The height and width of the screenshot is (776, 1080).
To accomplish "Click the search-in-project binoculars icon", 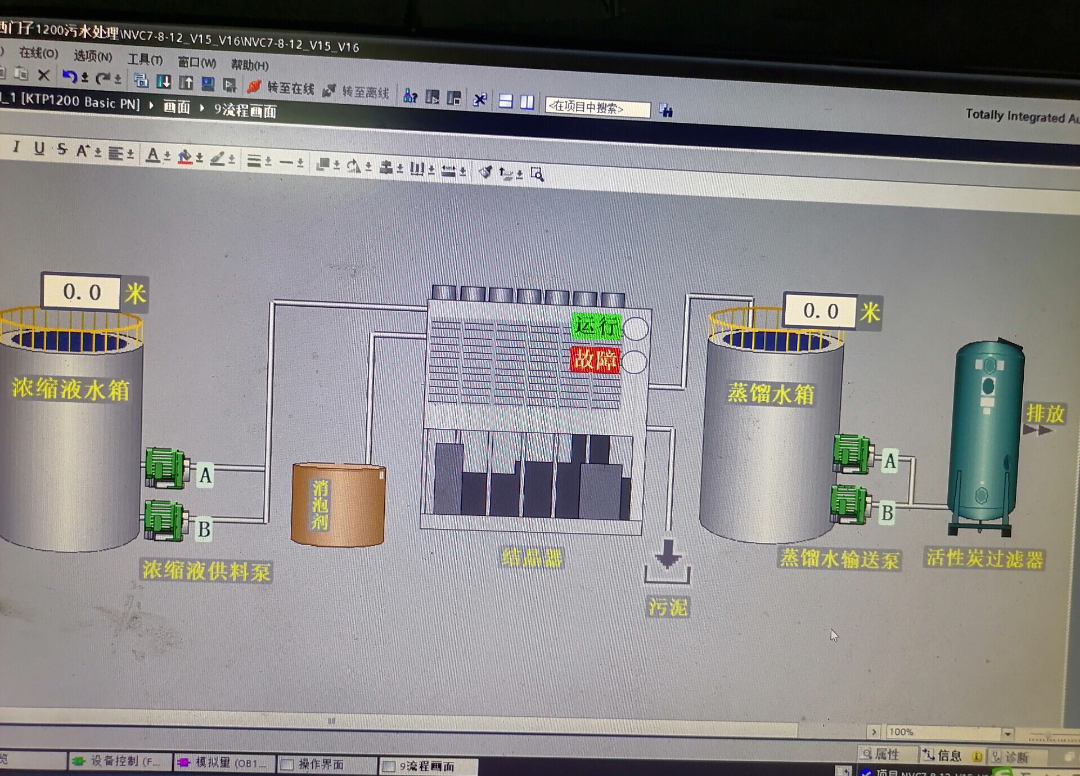I will pos(665,109).
